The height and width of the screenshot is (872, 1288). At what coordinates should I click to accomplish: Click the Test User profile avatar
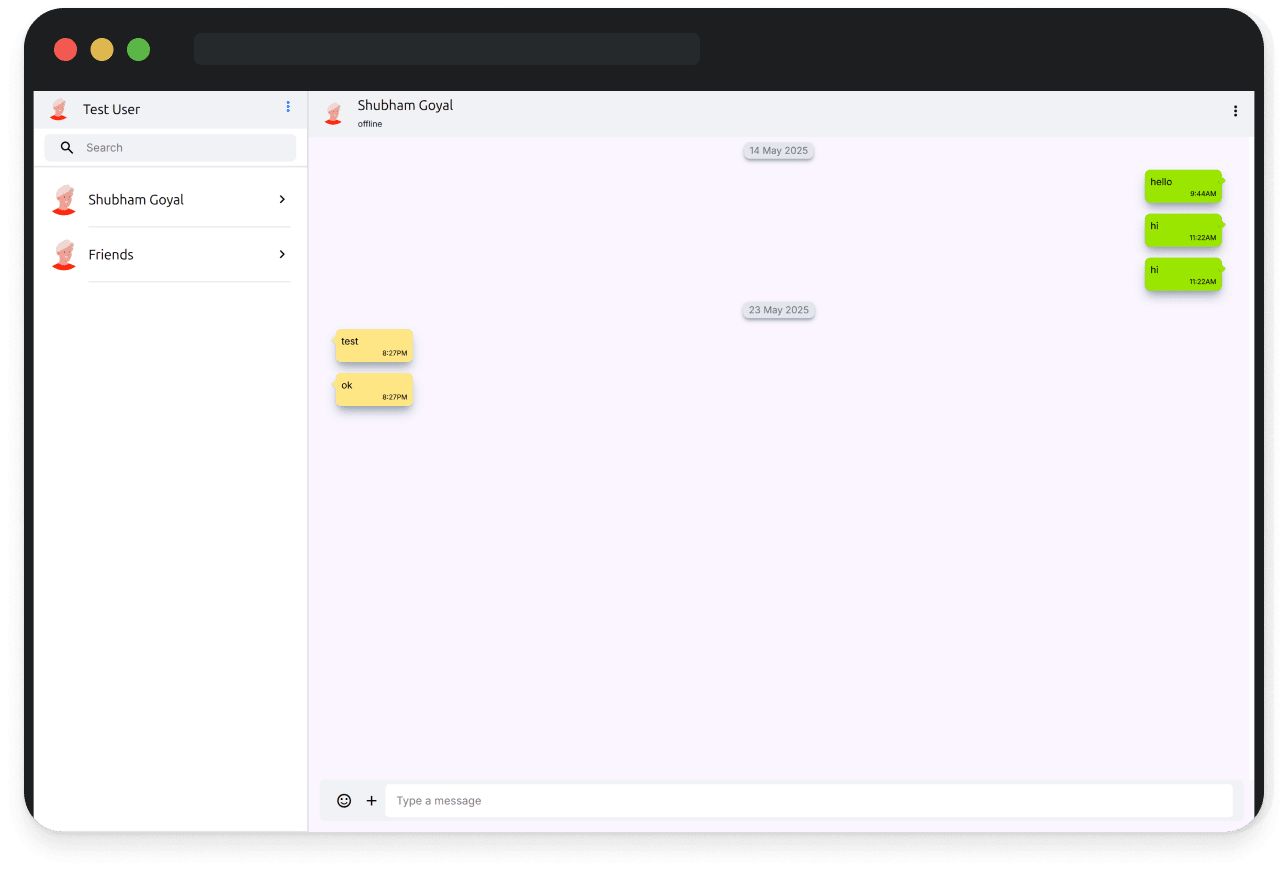pyautogui.click(x=59, y=108)
